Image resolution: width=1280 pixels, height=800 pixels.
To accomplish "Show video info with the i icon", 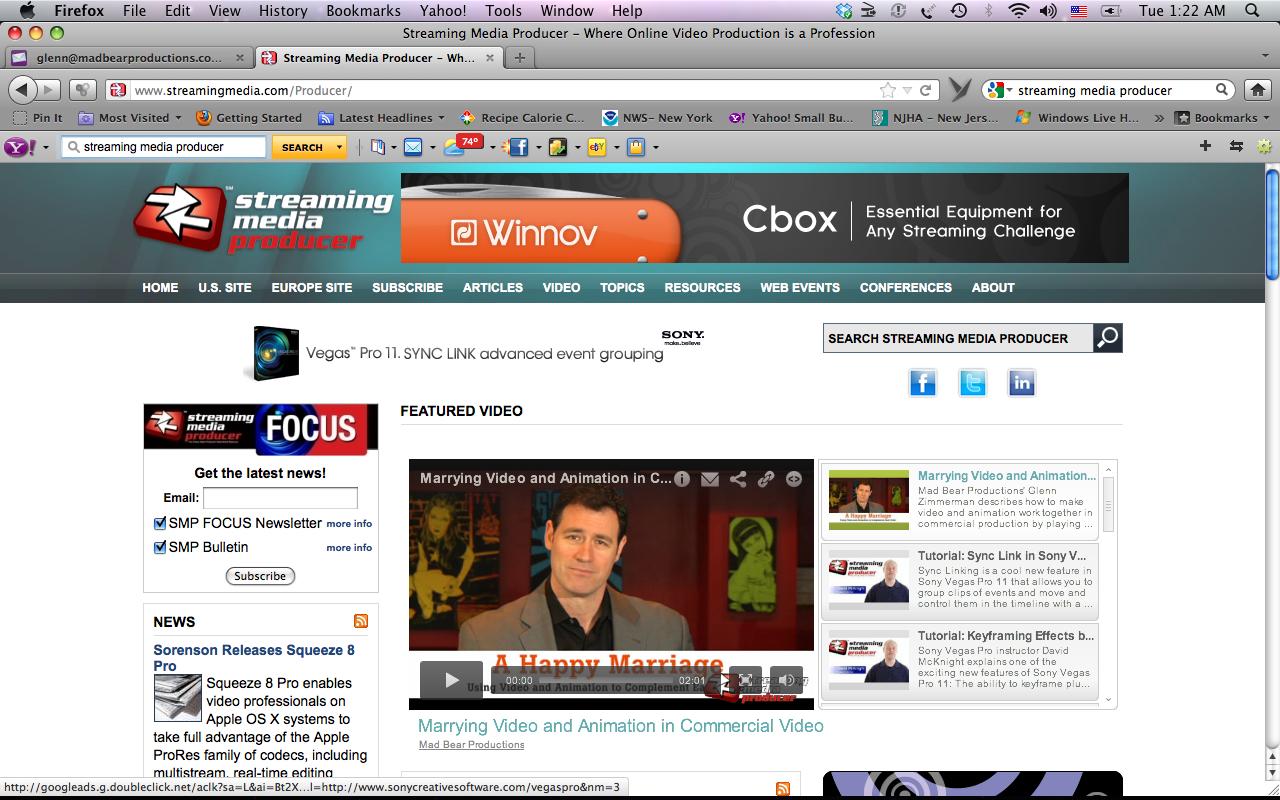I will pyautogui.click(x=682, y=479).
